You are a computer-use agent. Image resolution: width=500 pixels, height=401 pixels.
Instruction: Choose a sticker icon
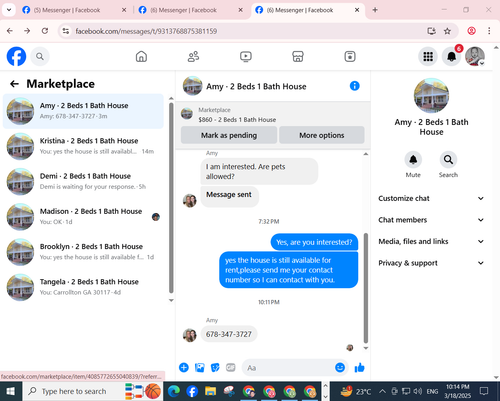point(215,368)
